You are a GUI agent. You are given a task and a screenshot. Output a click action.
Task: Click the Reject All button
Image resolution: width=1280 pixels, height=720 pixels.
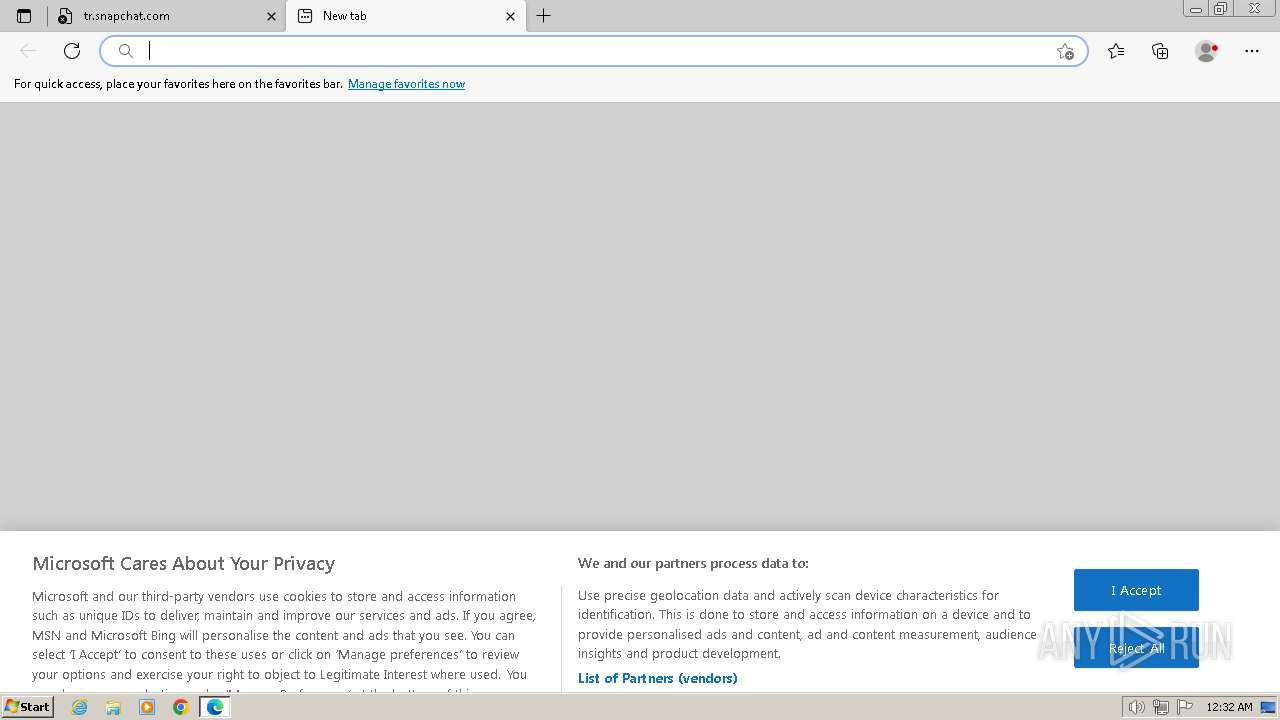(1136, 648)
